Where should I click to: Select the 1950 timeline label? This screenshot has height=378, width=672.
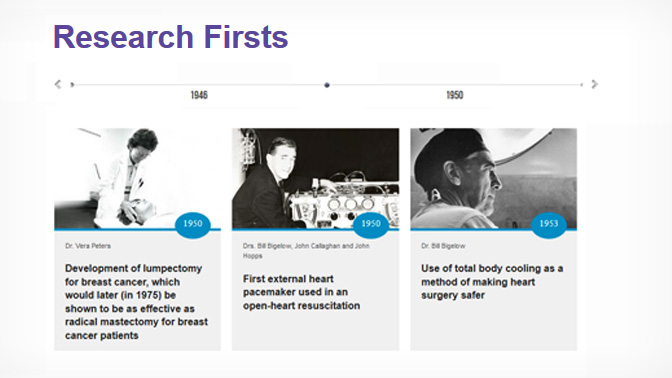455,95
